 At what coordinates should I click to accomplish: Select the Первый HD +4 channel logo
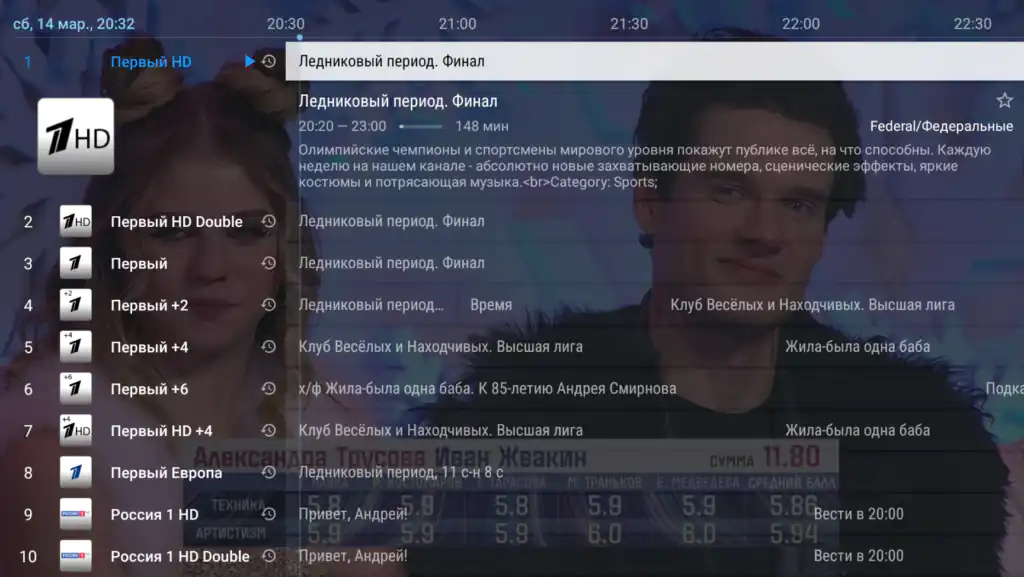[x=76, y=430]
